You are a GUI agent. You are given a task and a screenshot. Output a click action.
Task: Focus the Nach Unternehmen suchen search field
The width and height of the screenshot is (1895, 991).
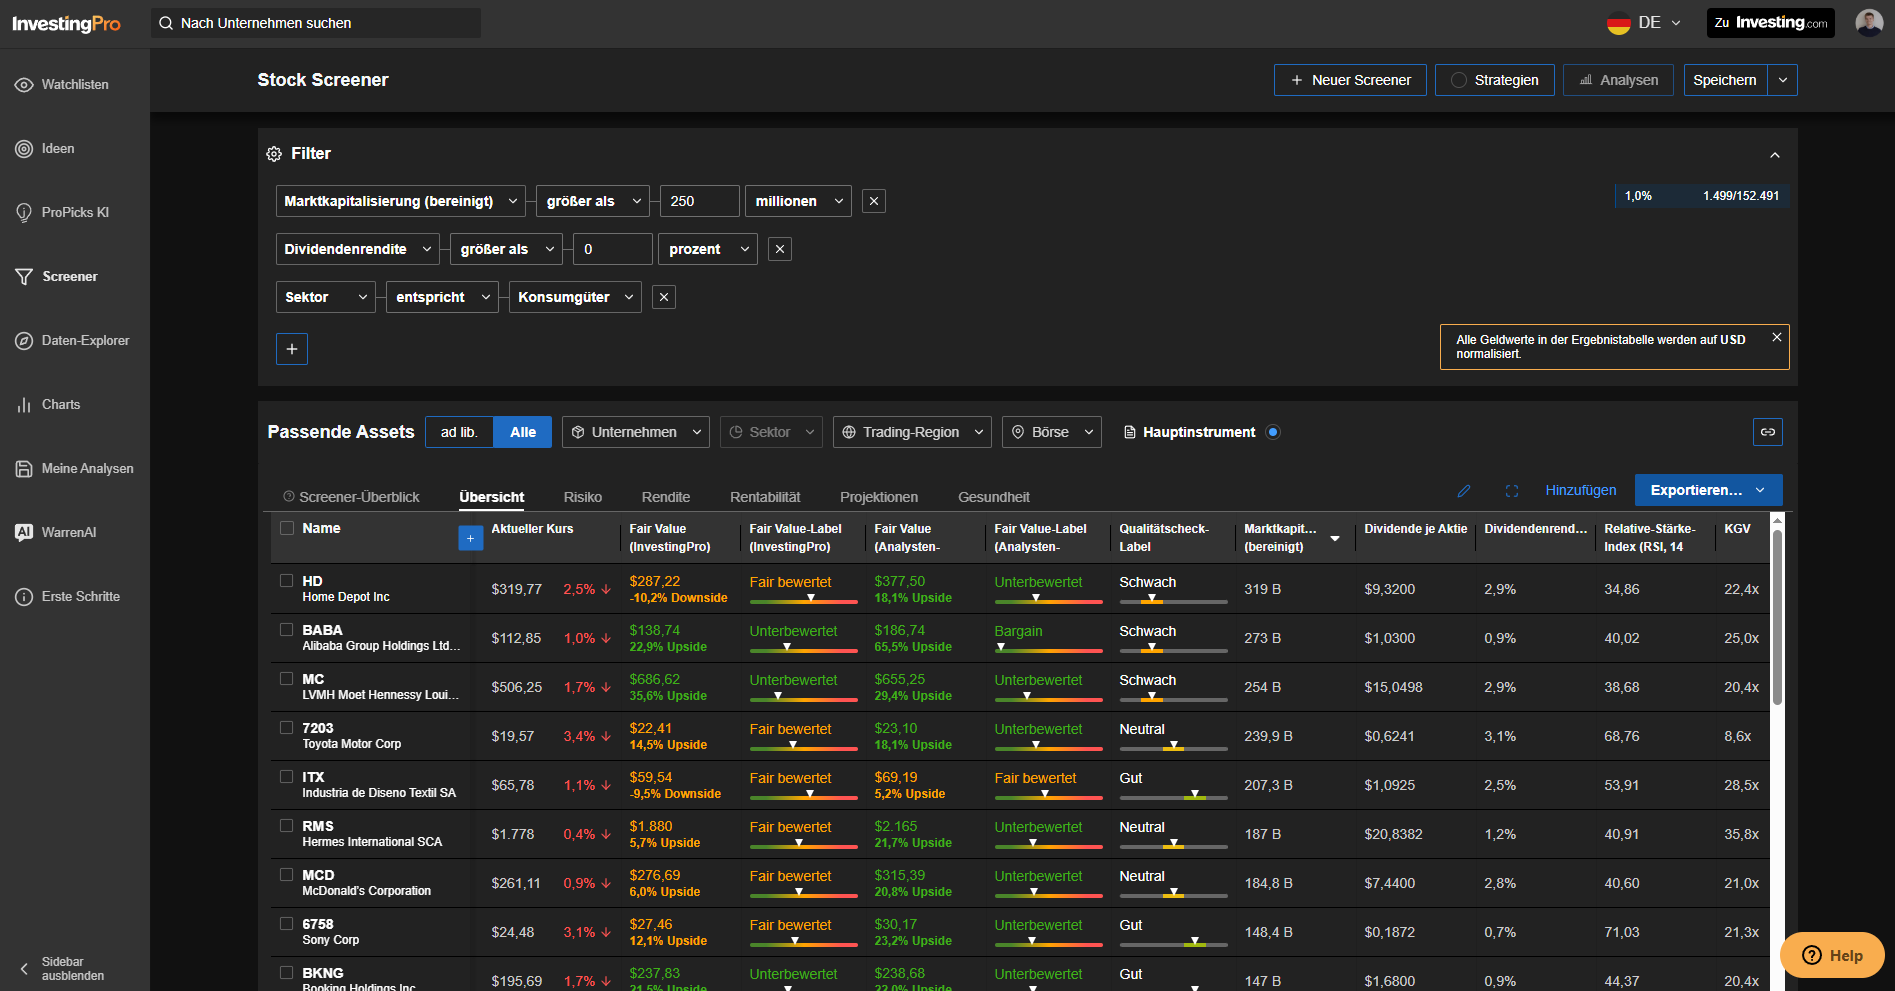pos(316,23)
